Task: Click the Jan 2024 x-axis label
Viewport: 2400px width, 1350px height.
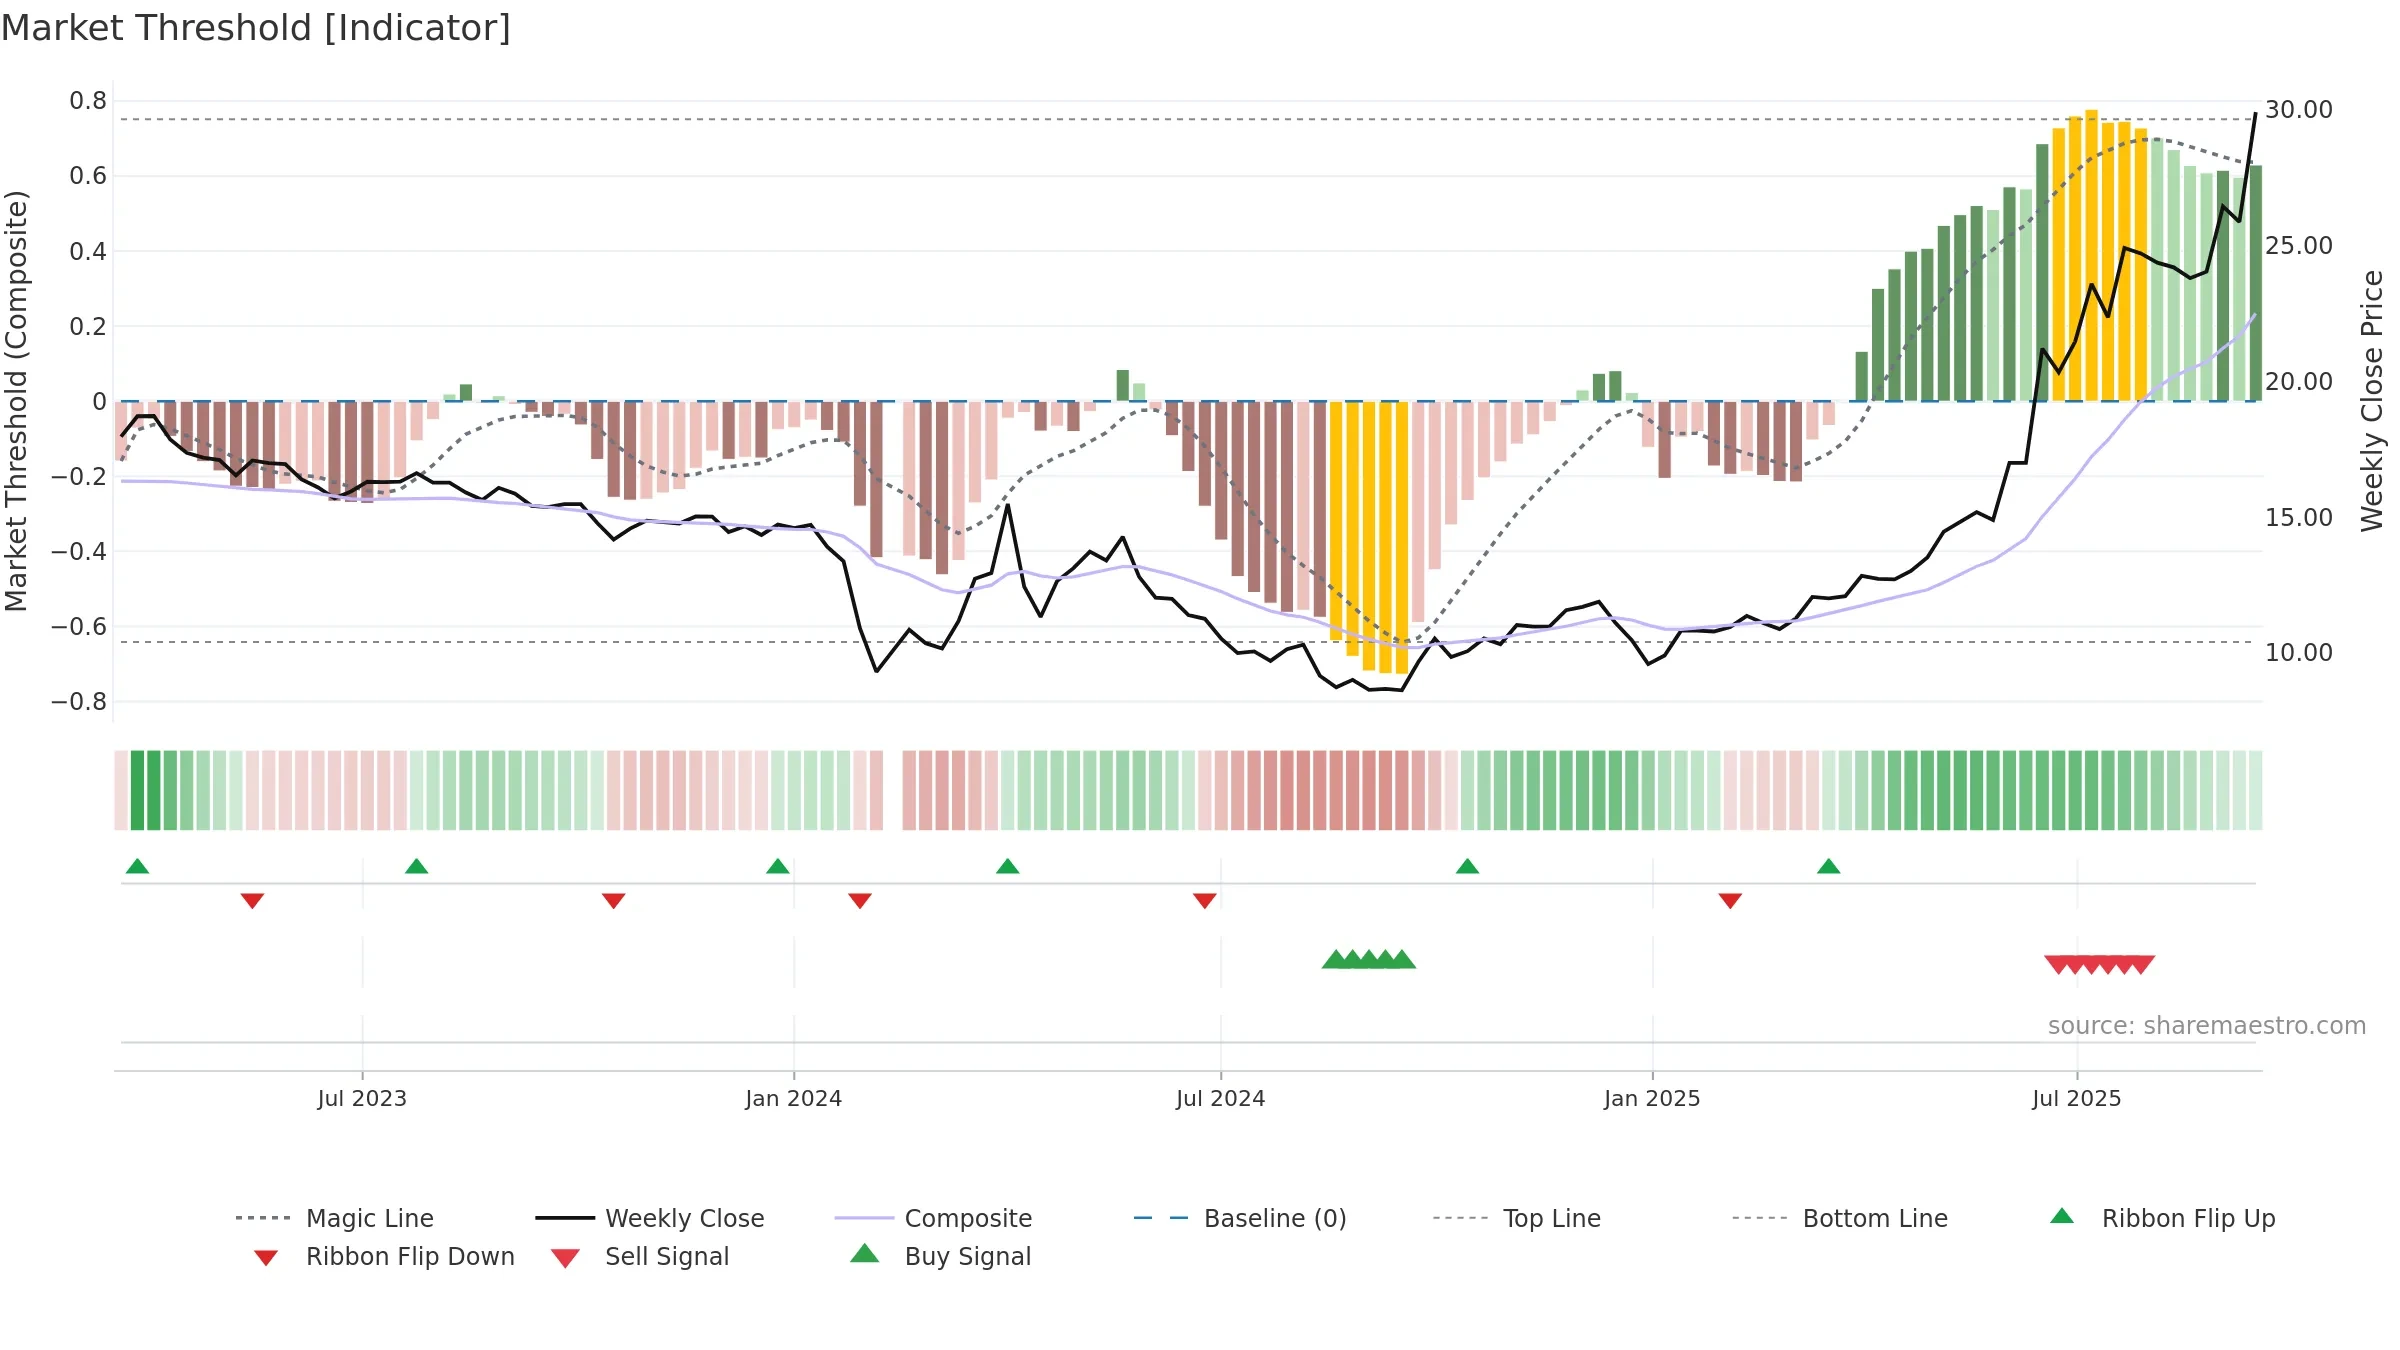Action: pyautogui.click(x=794, y=1099)
